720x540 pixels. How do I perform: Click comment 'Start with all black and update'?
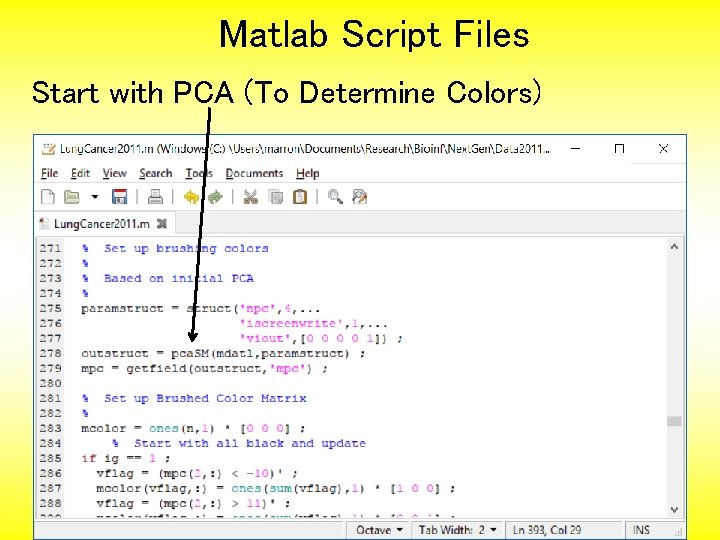[250, 444]
